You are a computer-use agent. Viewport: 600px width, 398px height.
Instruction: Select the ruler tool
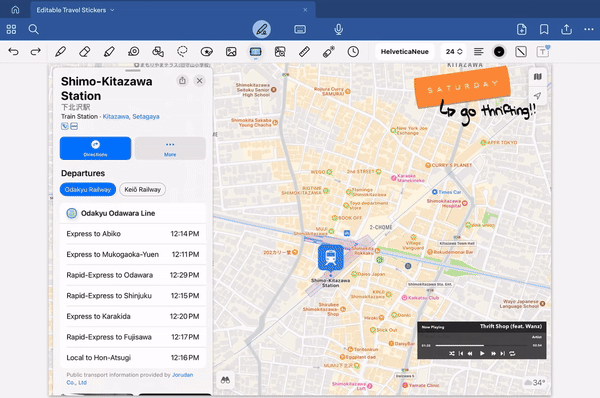pos(304,52)
